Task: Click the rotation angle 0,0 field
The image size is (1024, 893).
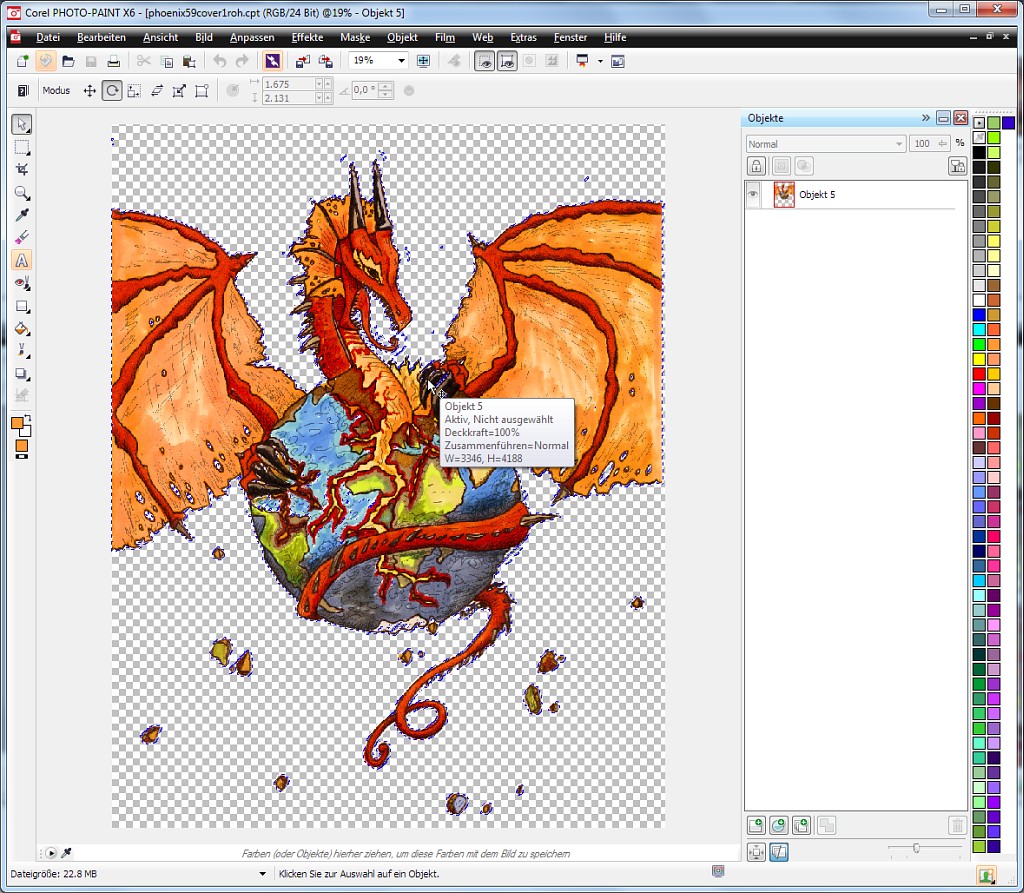Action: [x=364, y=90]
